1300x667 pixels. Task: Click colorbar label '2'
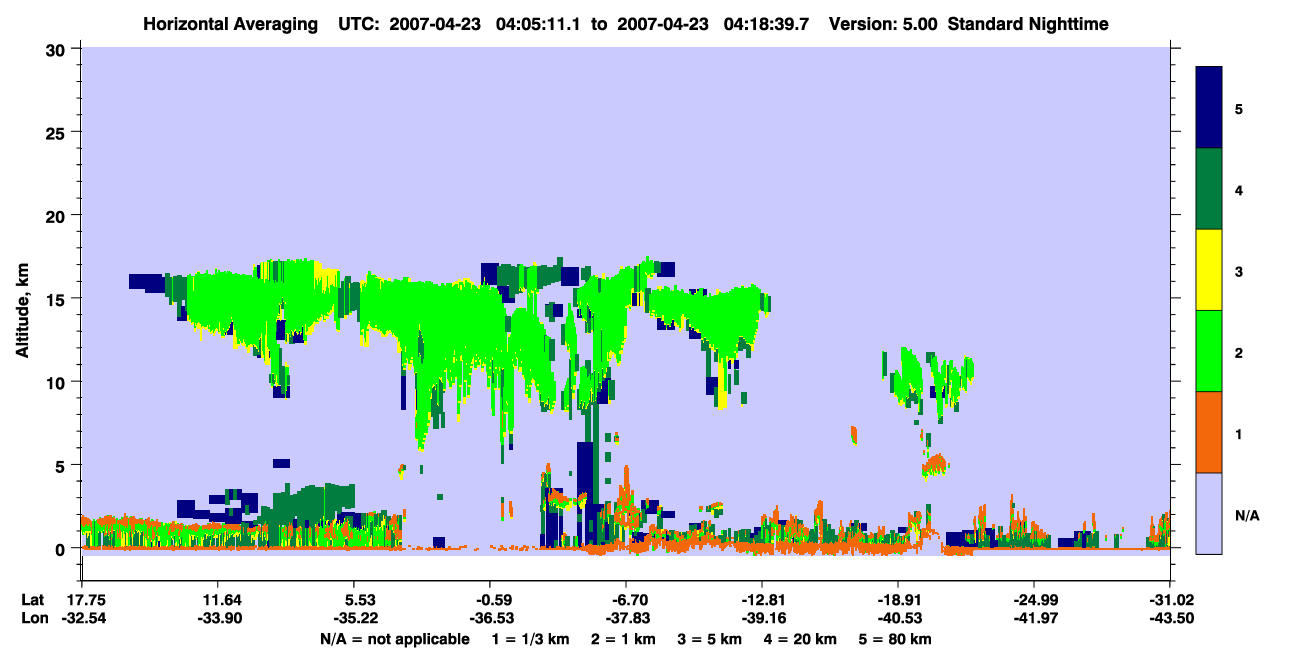pyautogui.click(x=1239, y=353)
